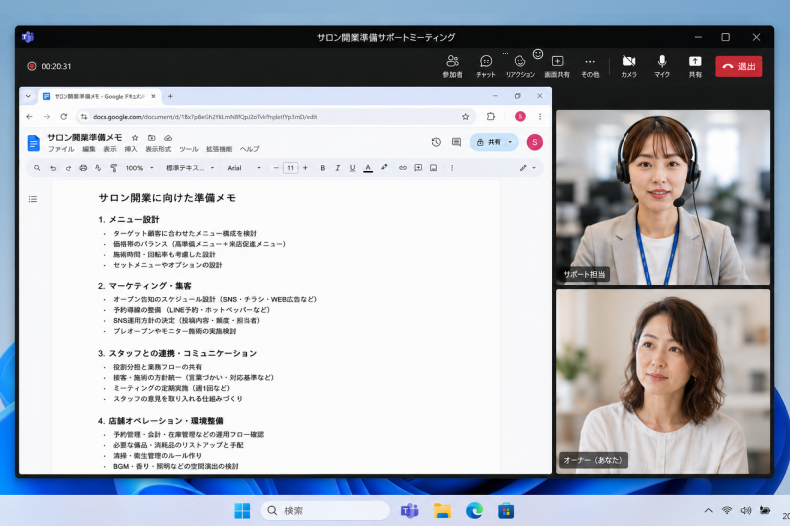Open the browser extensions puzzle icon
Screen dimensions: 790x526
point(491,116)
